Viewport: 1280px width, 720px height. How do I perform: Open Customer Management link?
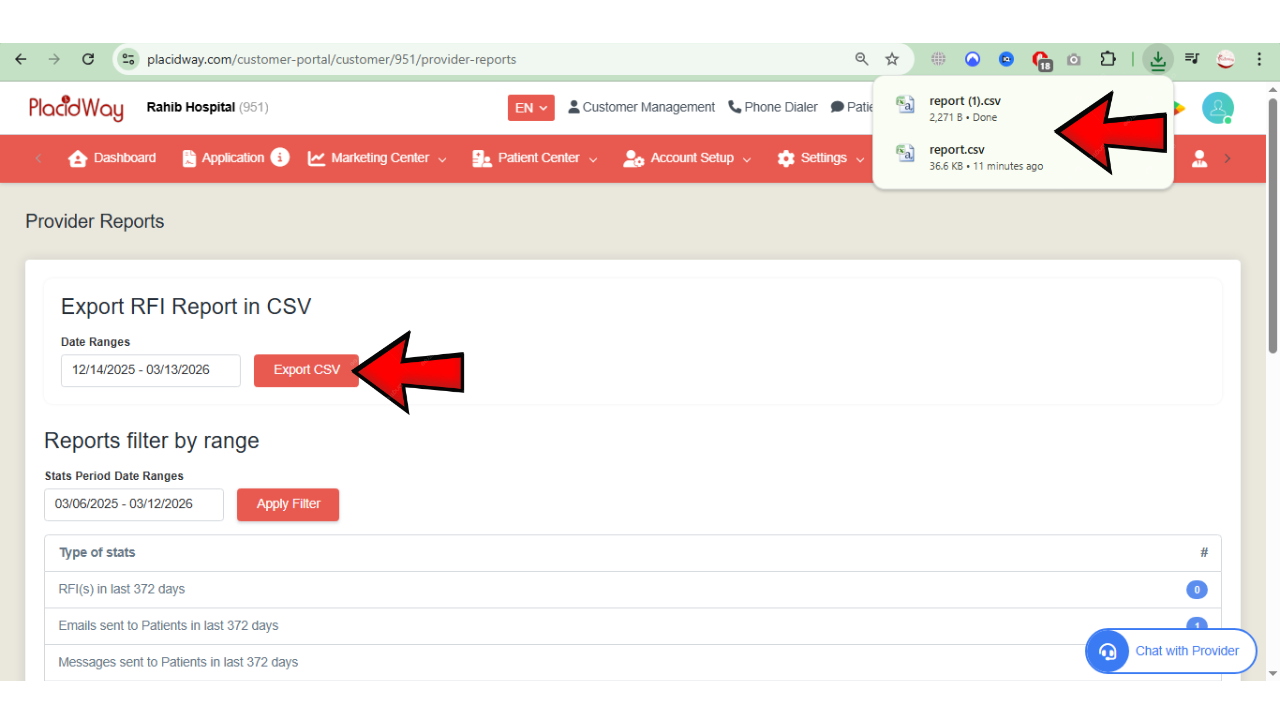coord(641,107)
